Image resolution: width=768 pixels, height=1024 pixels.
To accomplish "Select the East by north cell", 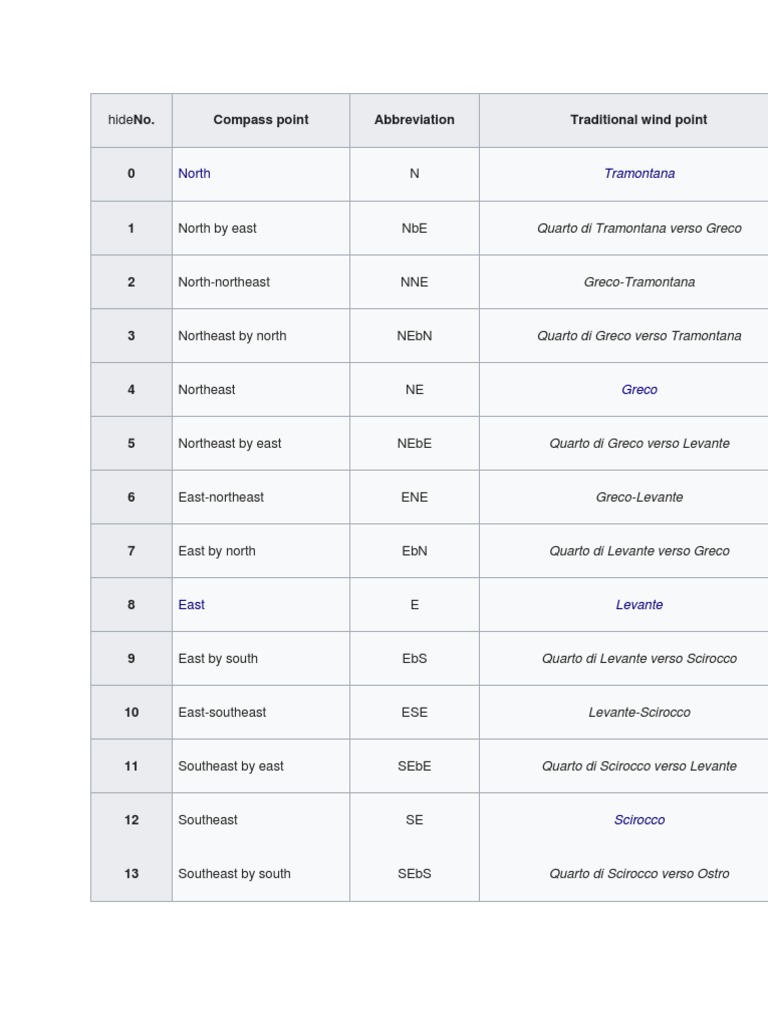I will (261, 551).
